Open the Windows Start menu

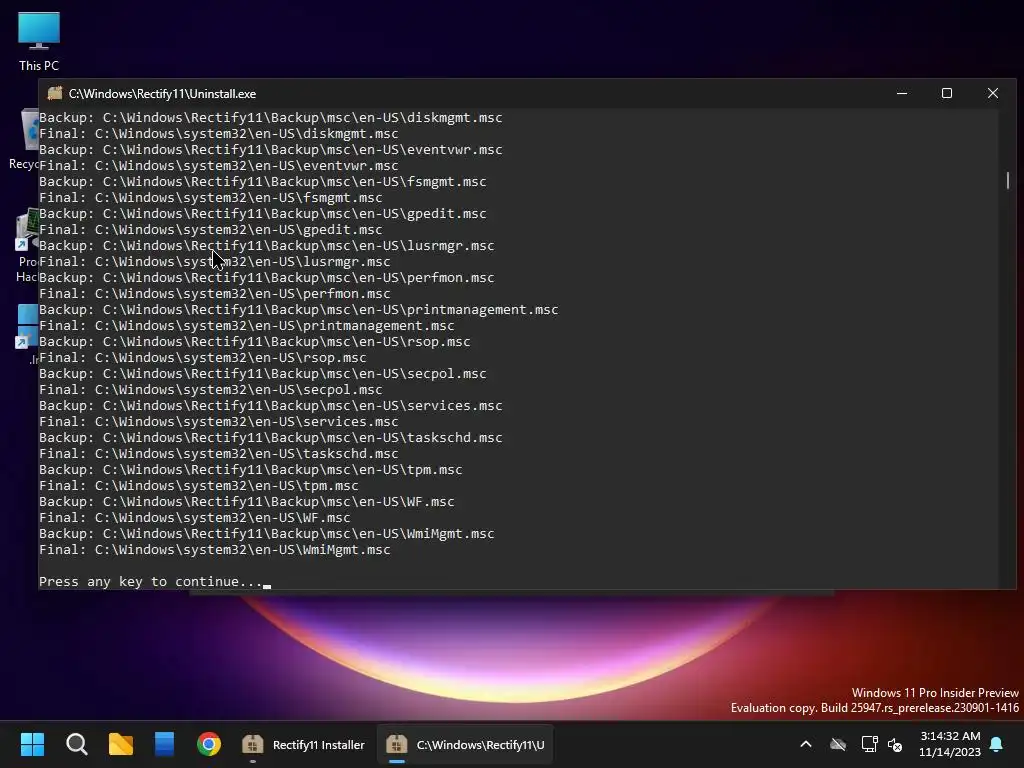click(x=32, y=744)
